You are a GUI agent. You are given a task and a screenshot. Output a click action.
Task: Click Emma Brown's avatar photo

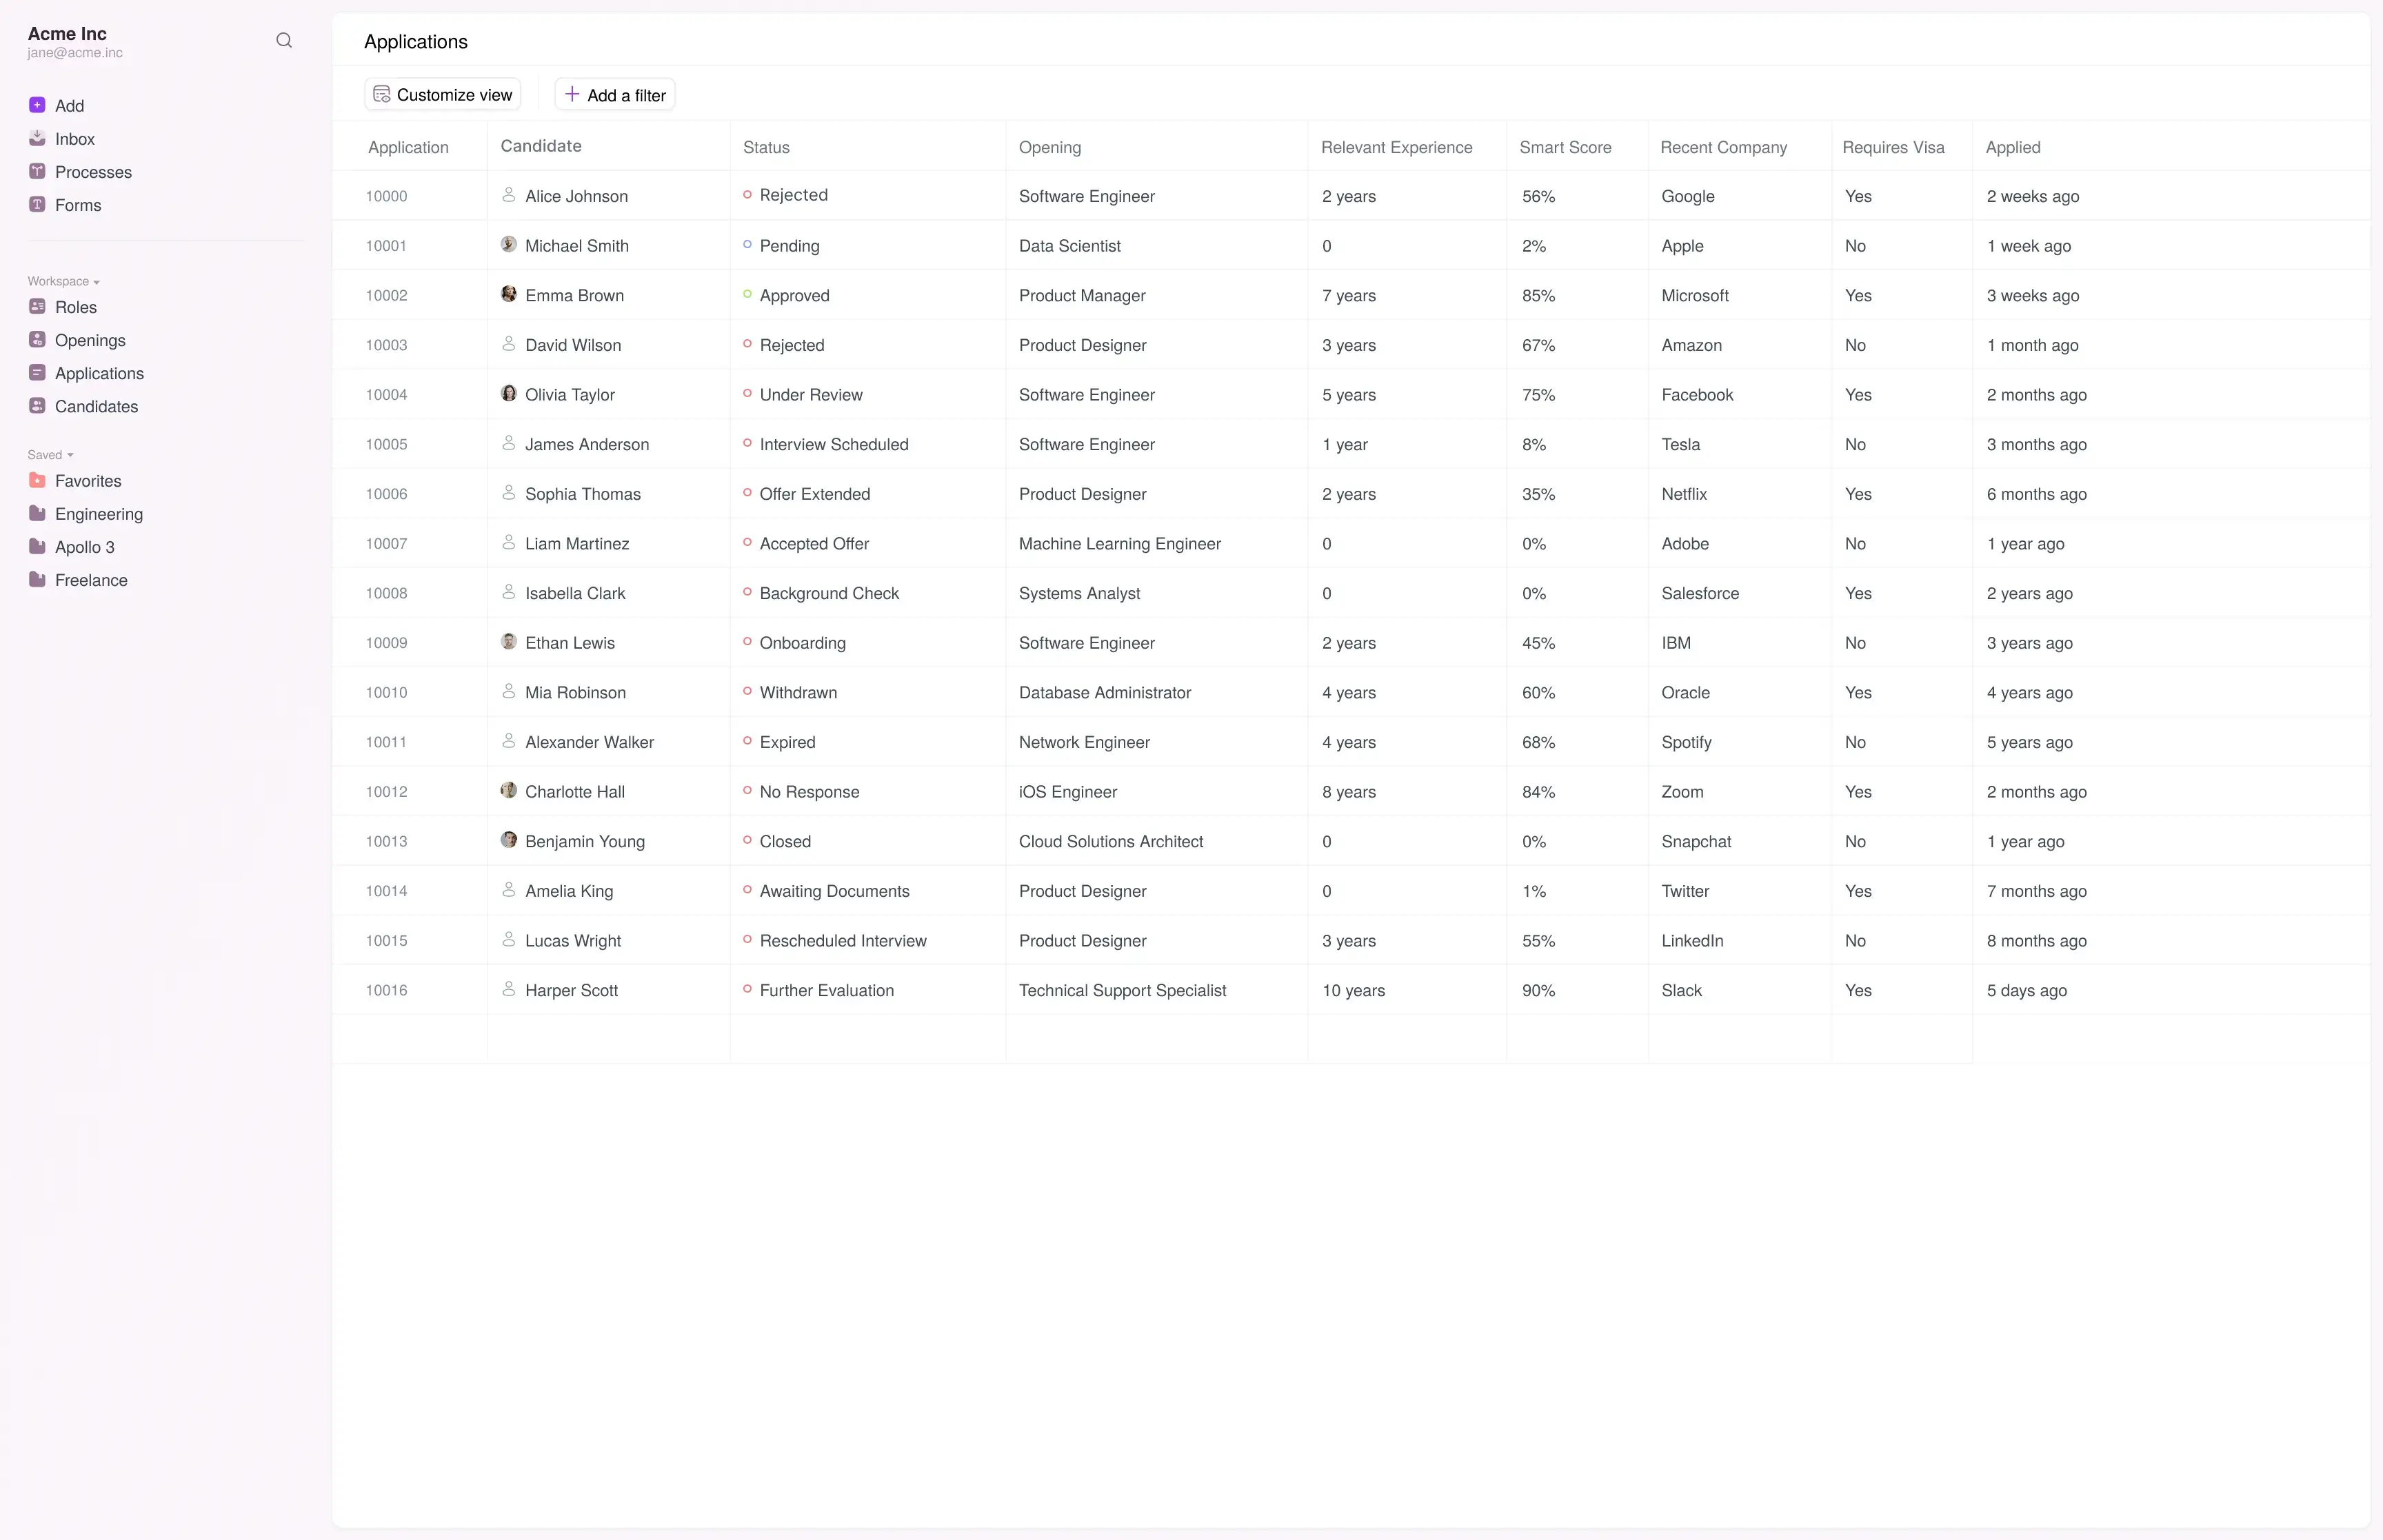[x=509, y=294]
